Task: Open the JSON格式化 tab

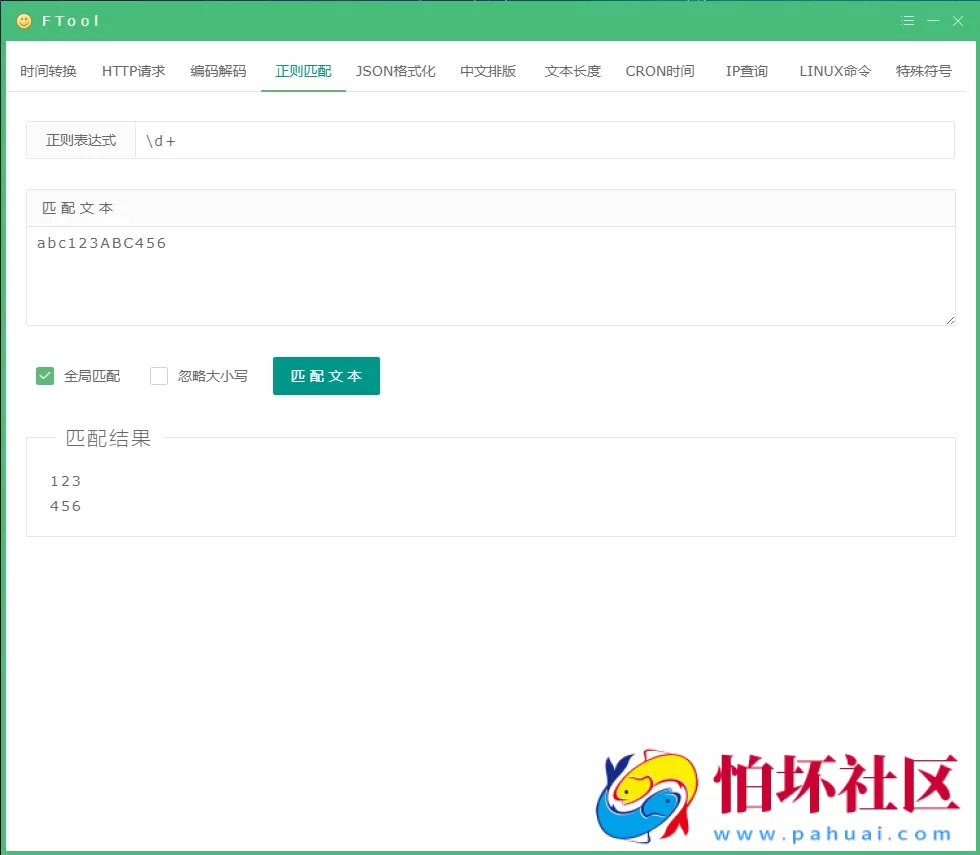Action: pyautogui.click(x=396, y=71)
